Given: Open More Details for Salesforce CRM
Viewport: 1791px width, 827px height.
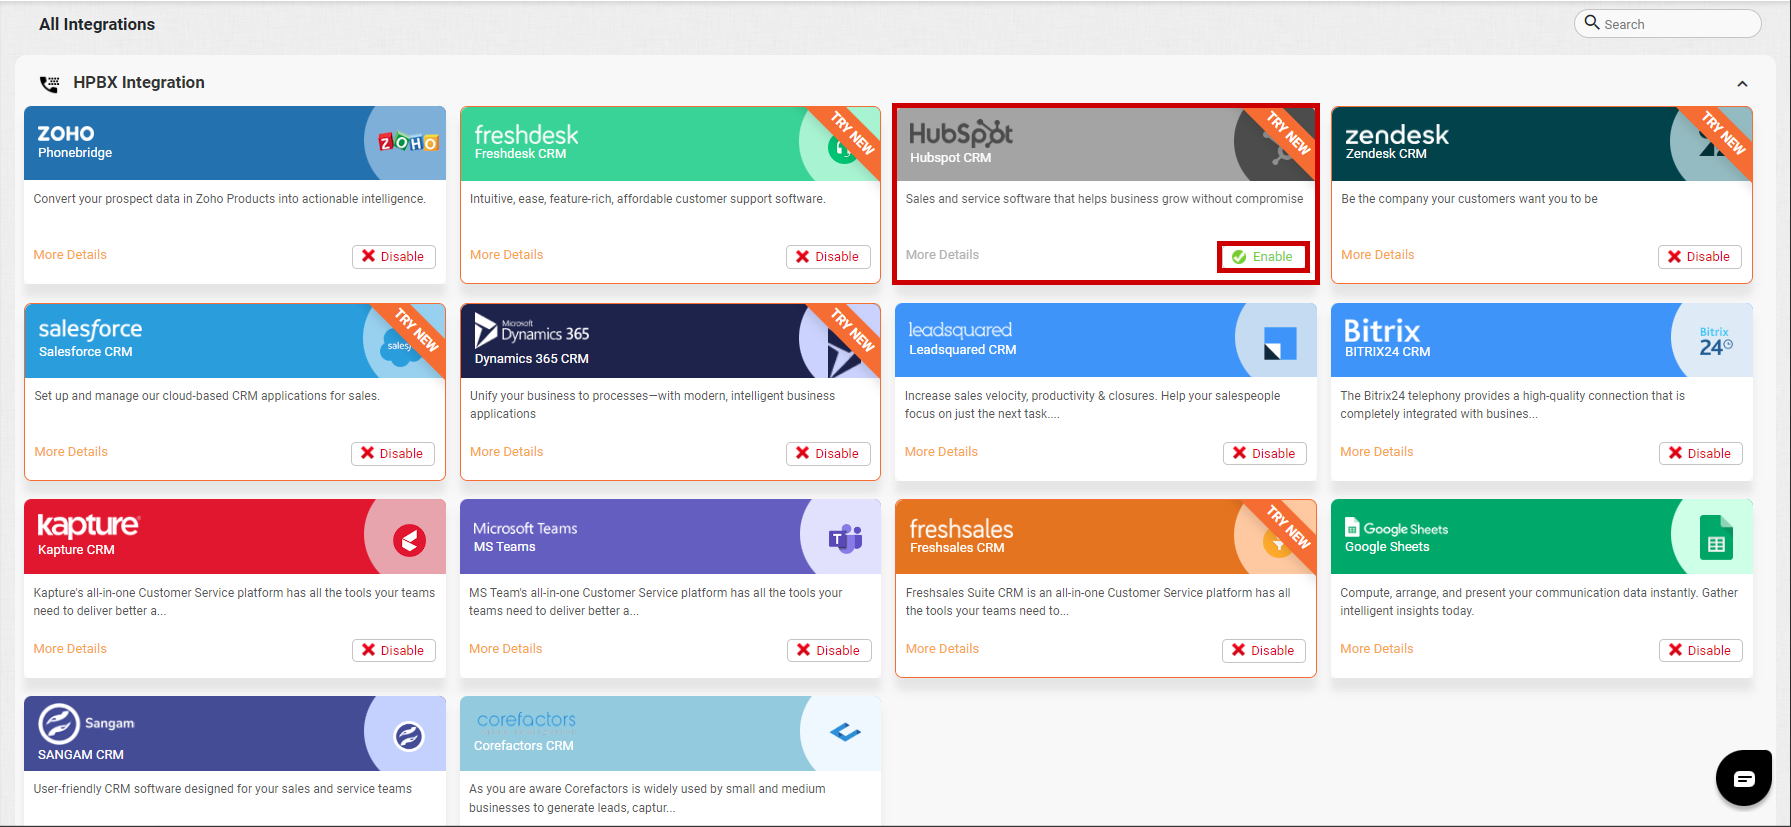Looking at the screenshot, I should tap(71, 452).
